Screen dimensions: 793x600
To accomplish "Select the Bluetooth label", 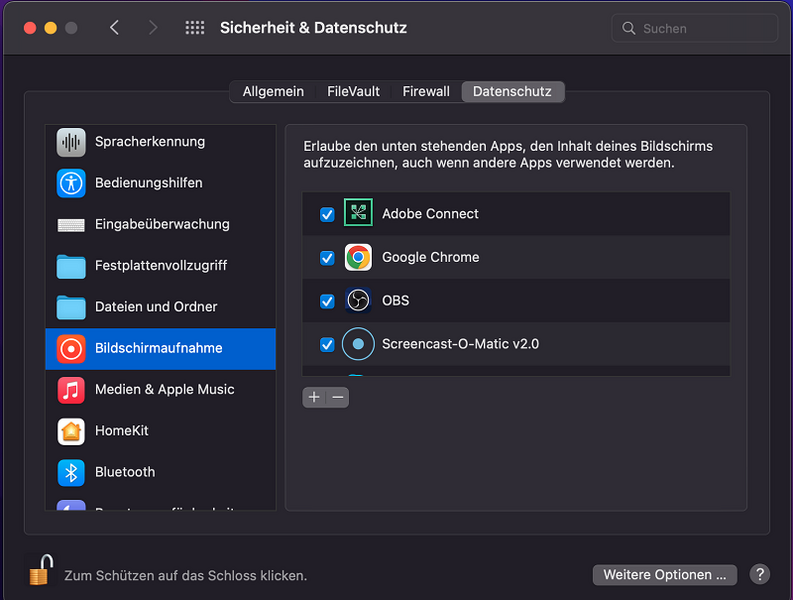I will coord(125,472).
